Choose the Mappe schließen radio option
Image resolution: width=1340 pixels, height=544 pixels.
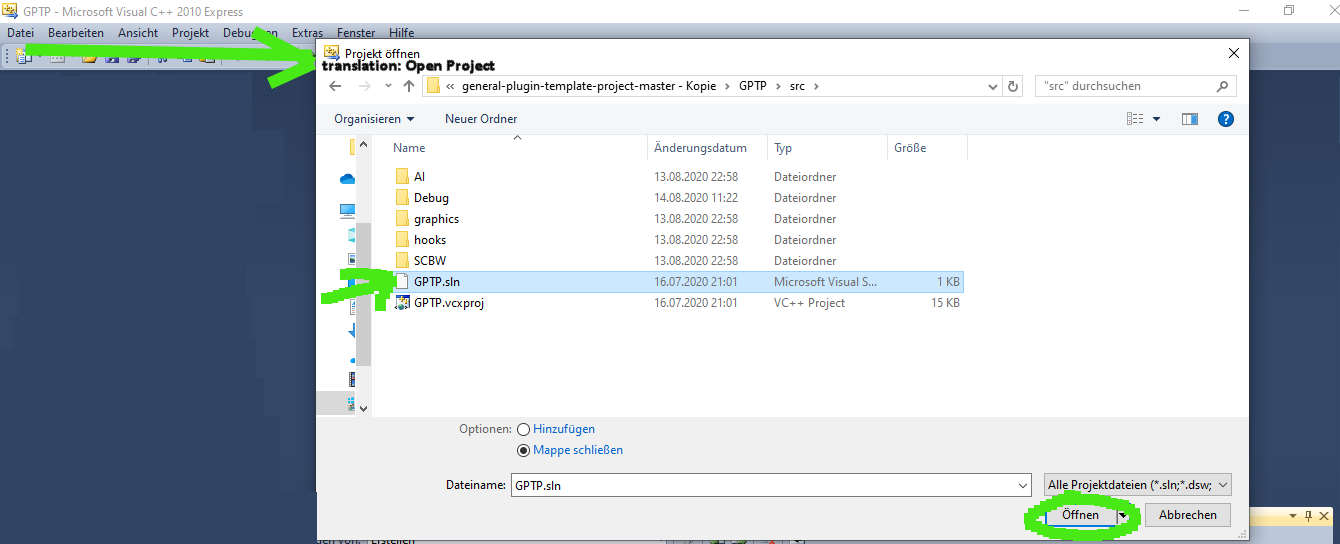click(x=523, y=450)
